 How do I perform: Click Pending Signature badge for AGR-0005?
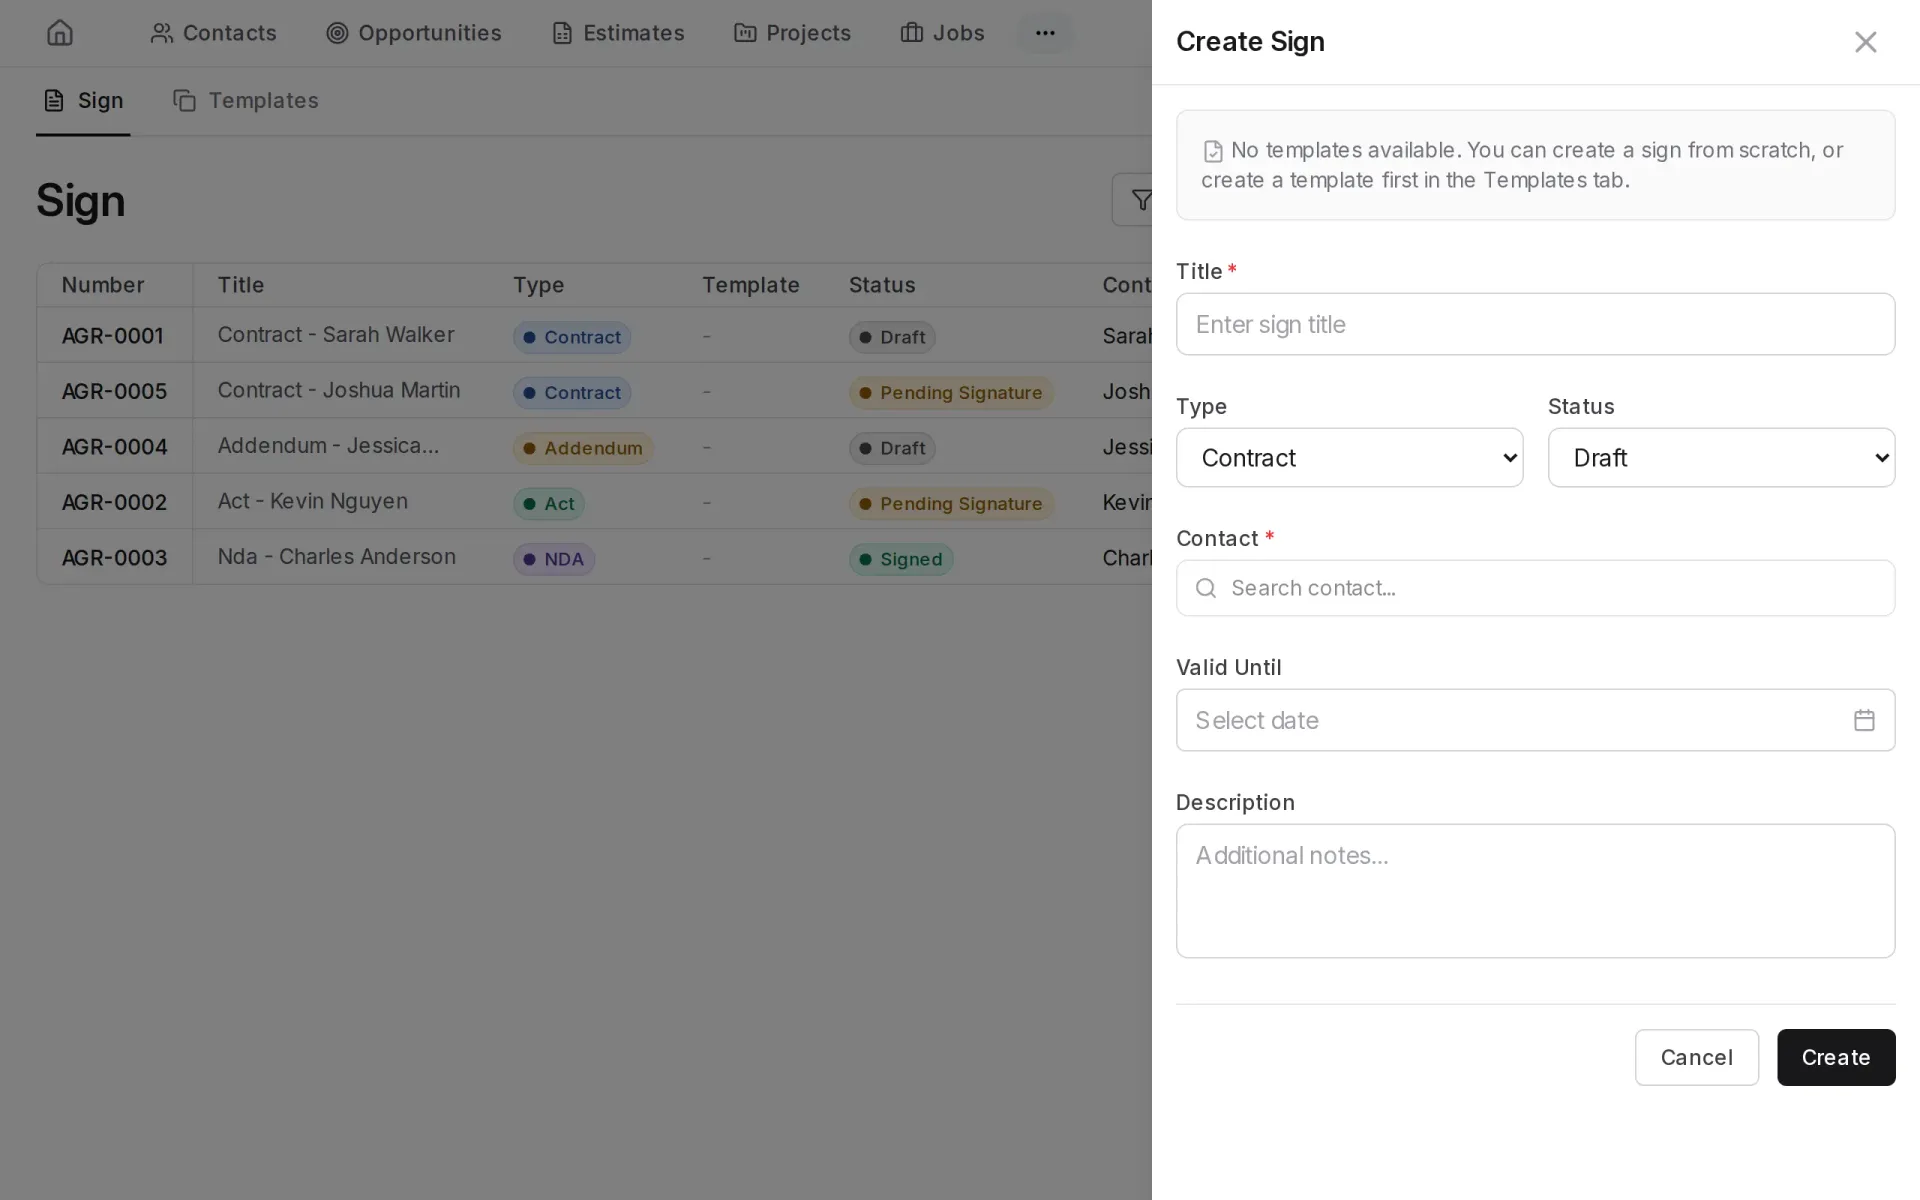[x=951, y=393]
